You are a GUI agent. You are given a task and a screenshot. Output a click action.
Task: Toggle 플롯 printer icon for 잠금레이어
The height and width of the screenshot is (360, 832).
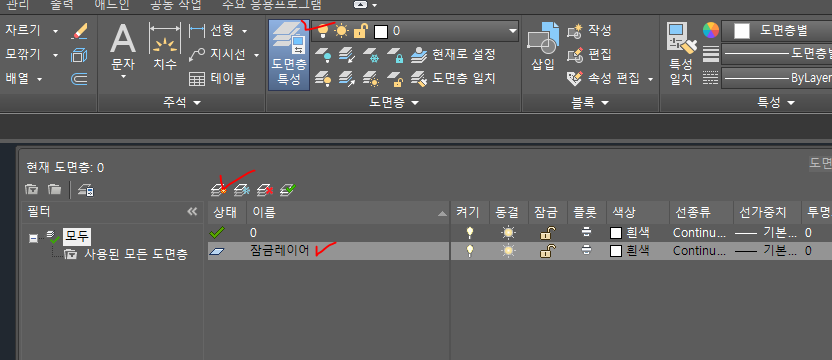[586, 251]
